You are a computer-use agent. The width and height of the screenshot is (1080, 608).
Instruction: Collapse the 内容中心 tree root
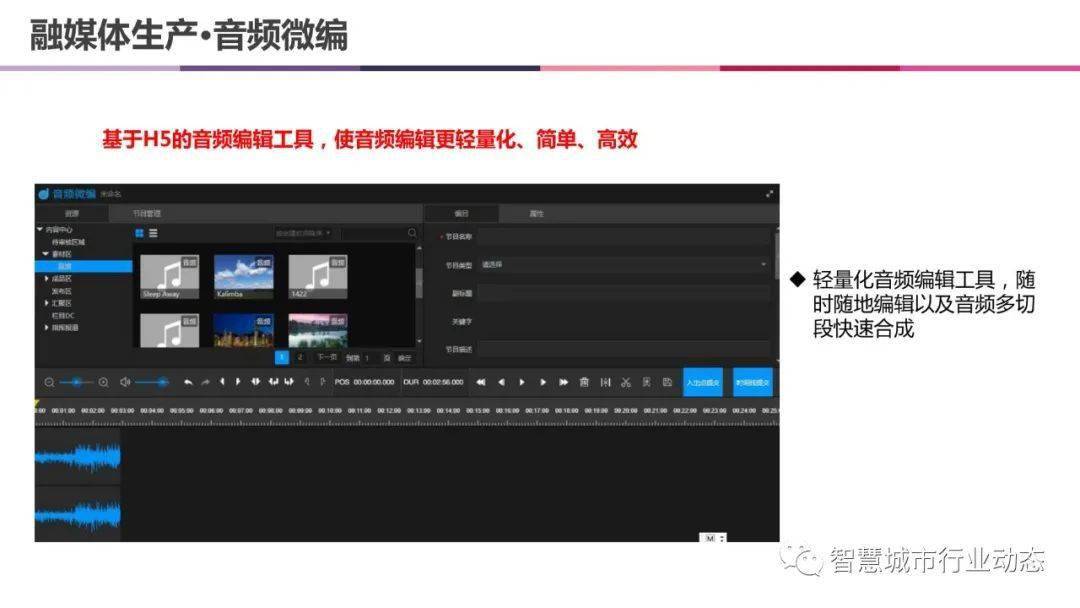pos(40,229)
